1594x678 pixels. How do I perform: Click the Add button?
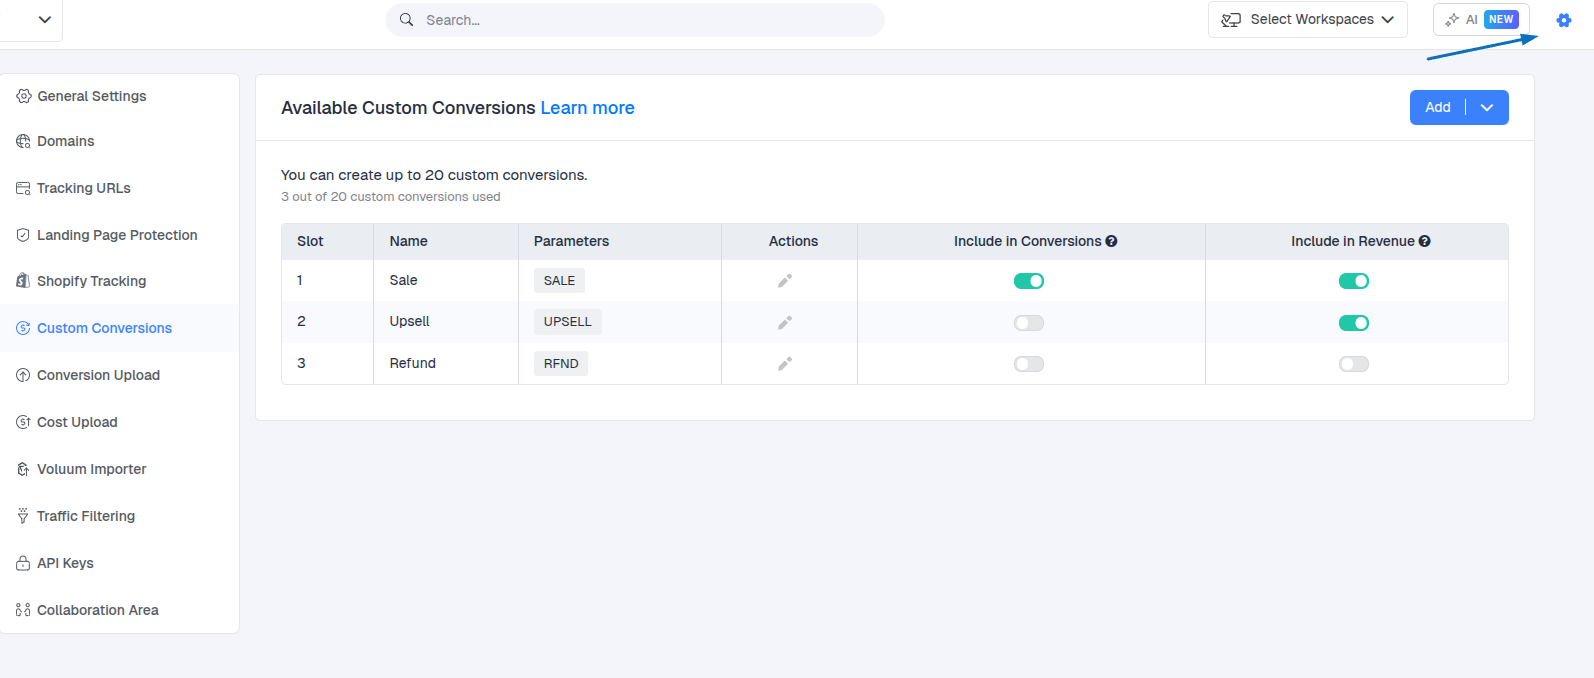[1437, 108]
